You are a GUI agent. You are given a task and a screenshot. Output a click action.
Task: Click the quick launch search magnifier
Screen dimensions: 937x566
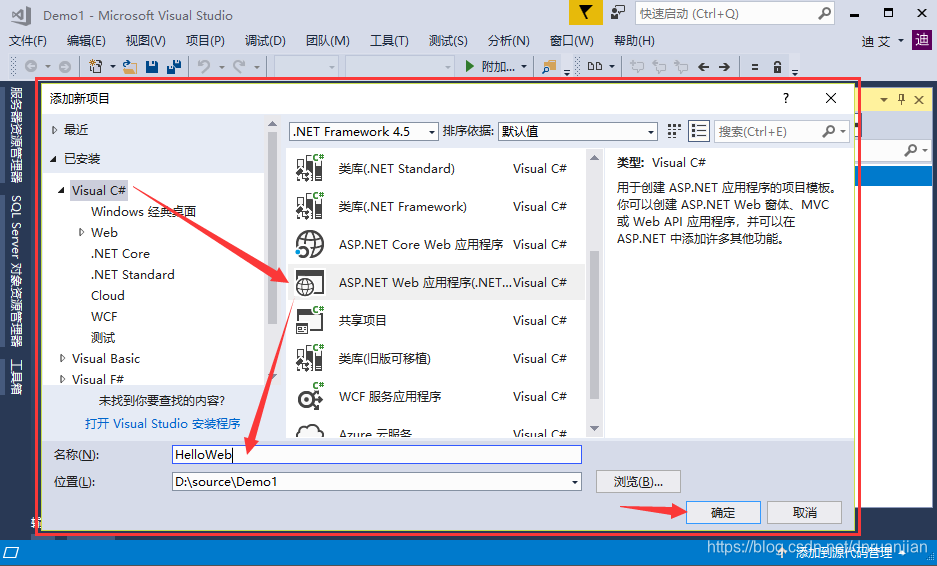(824, 13)
